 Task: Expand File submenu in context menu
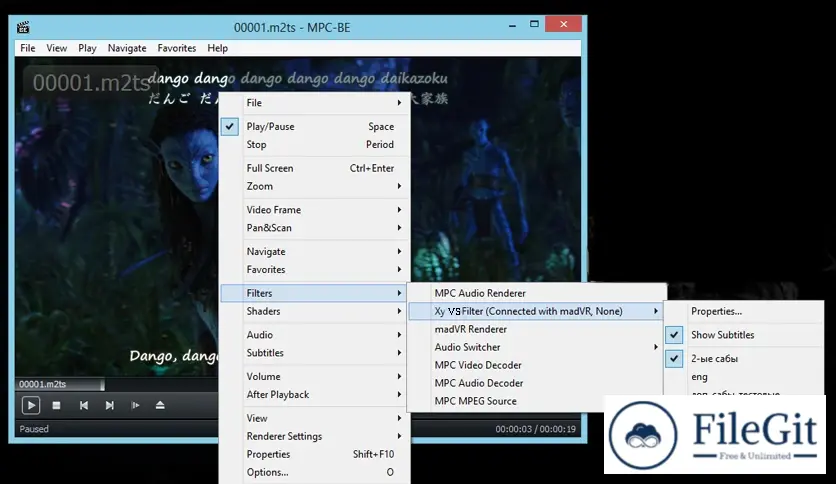315,103
